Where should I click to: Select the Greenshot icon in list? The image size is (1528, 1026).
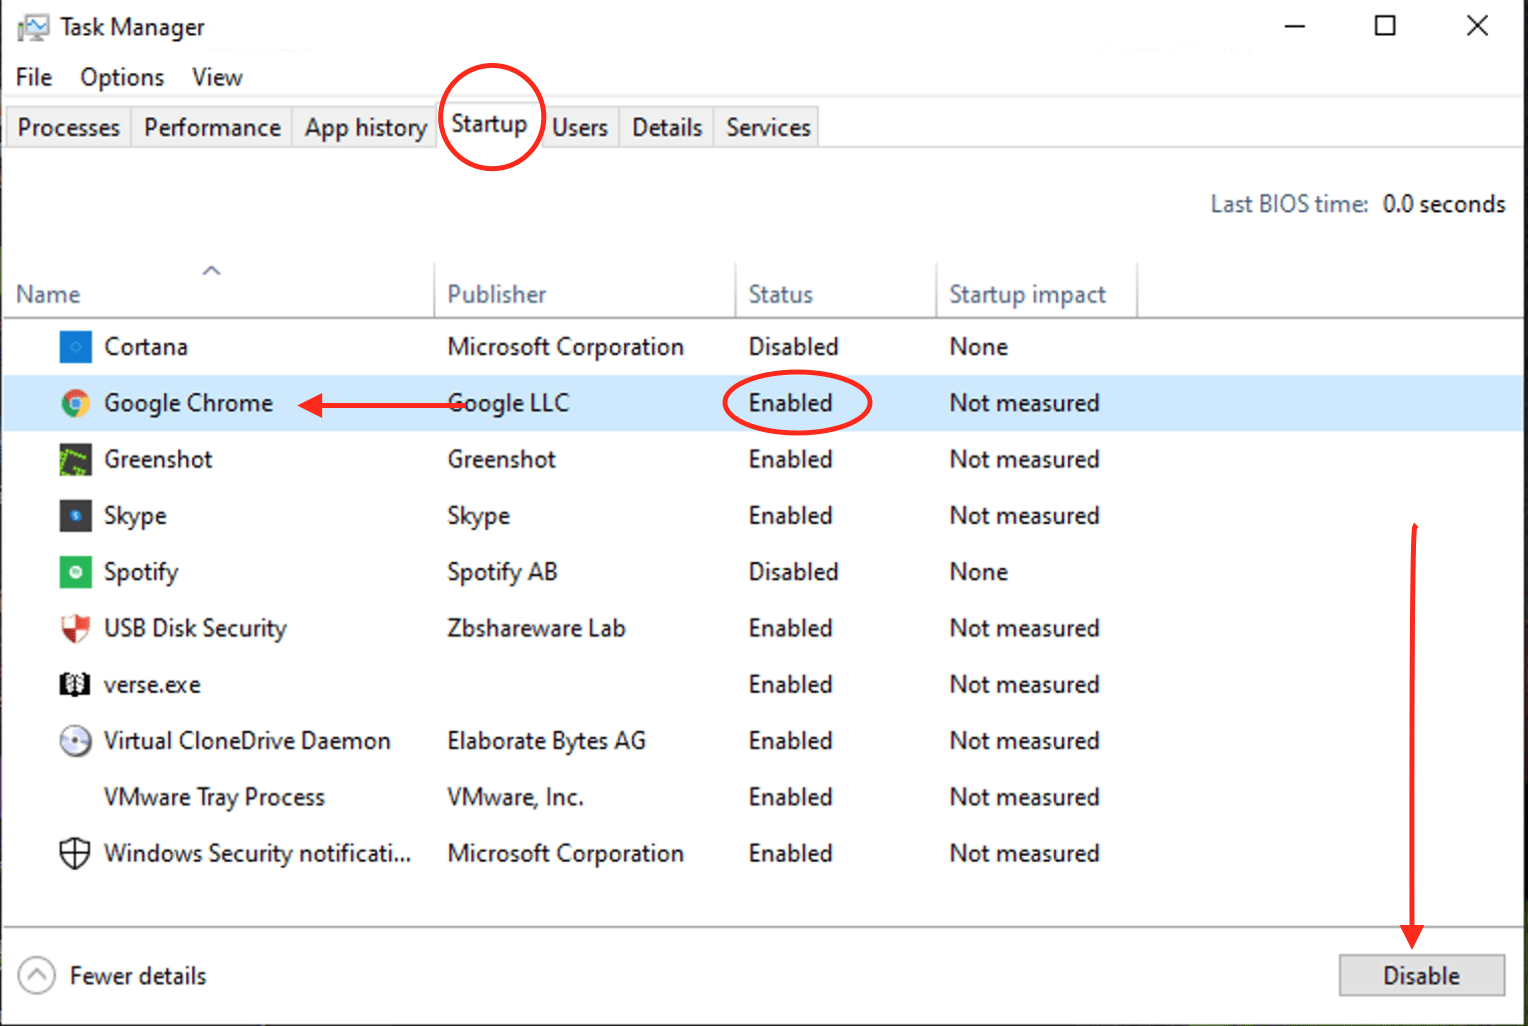point(75,460)
